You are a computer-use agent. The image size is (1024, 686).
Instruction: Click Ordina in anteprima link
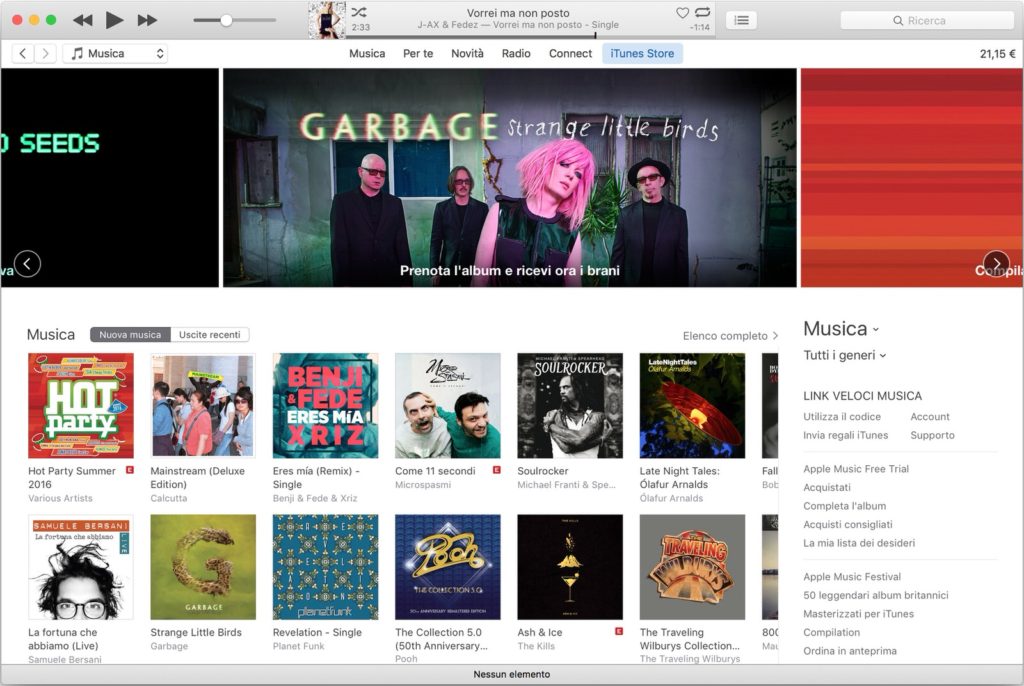tap(850, 651)
